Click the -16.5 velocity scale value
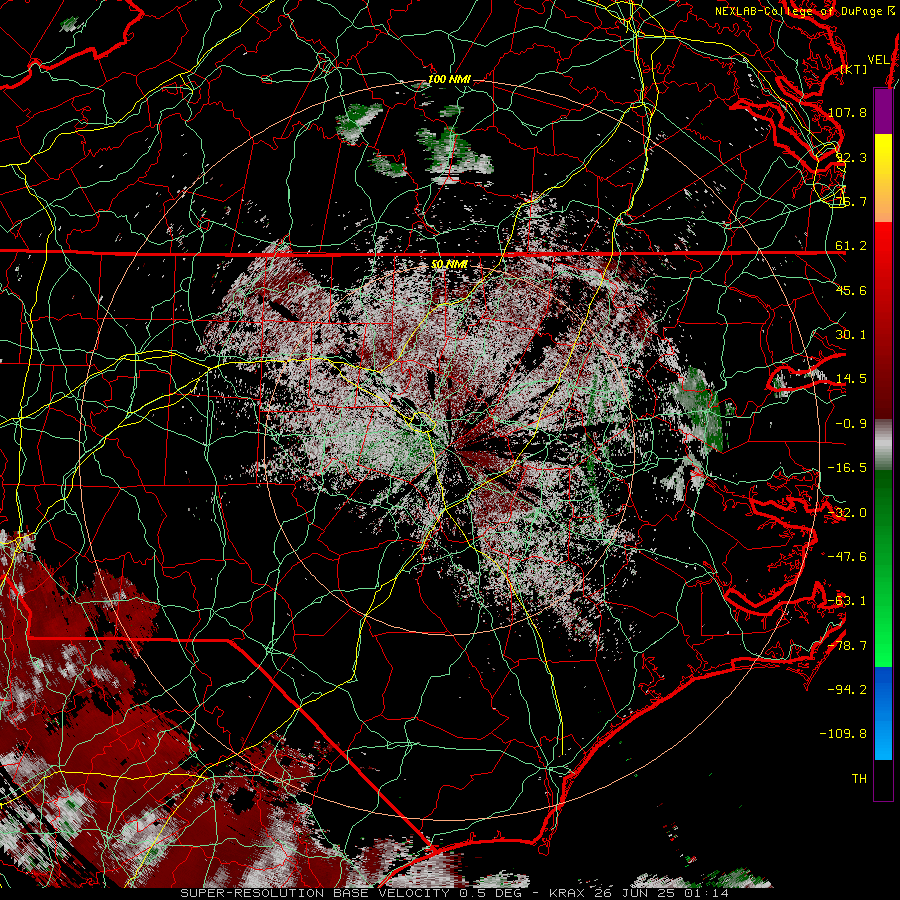900x900 pixels. pyautogui.click(x=848, y=468)
